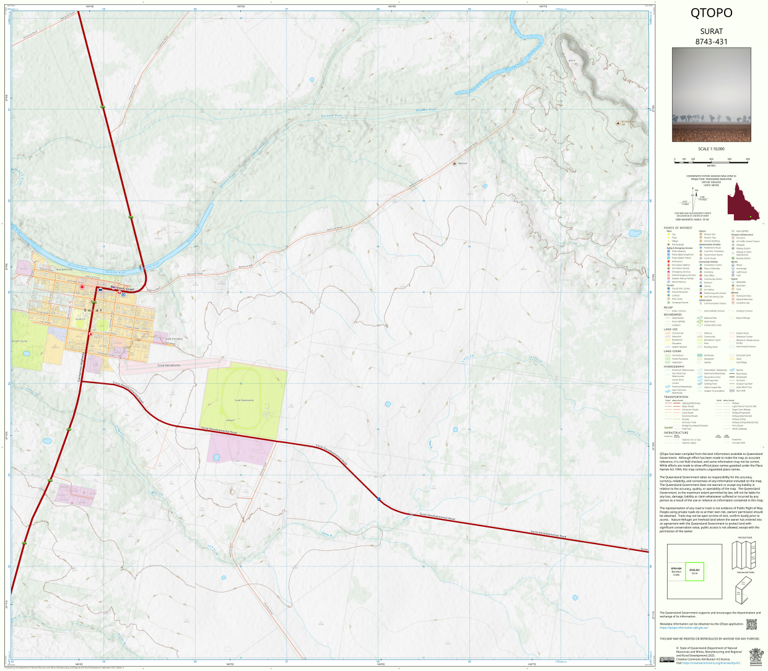Click the blue marker on Surat Developmental Road
The height and width of the screenshot is (671, 768).
[379, 499]
